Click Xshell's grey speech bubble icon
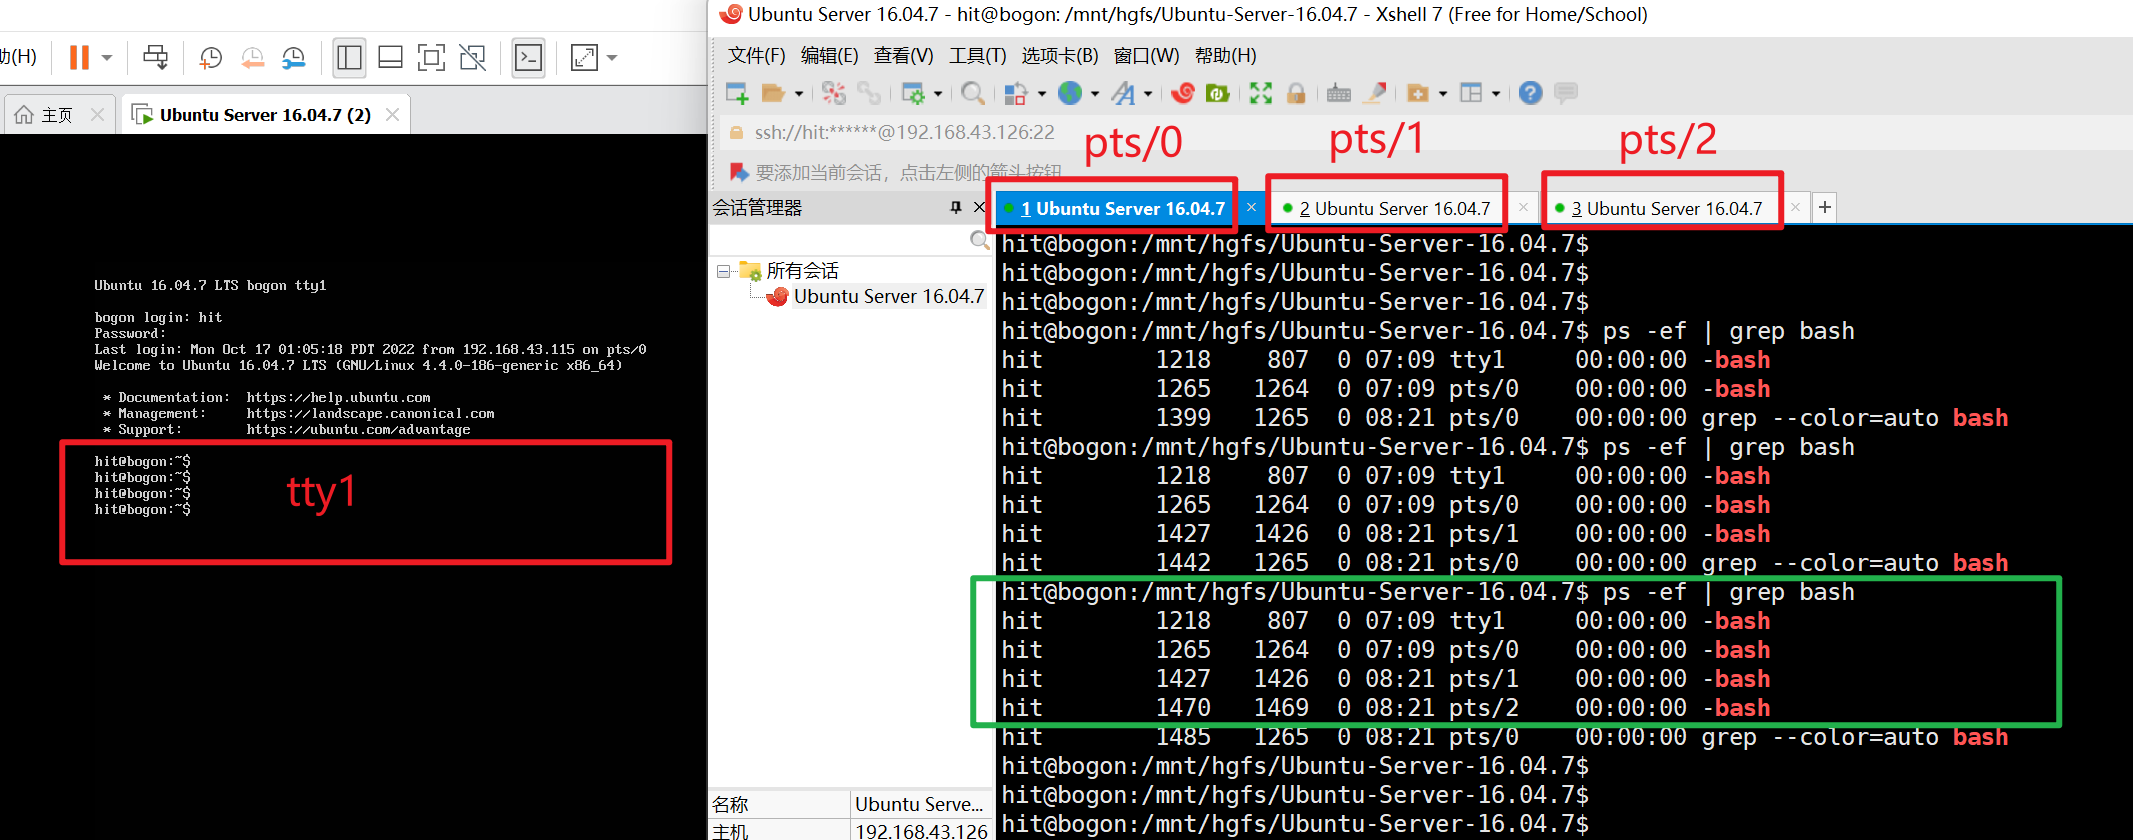 coord(1566,93)
